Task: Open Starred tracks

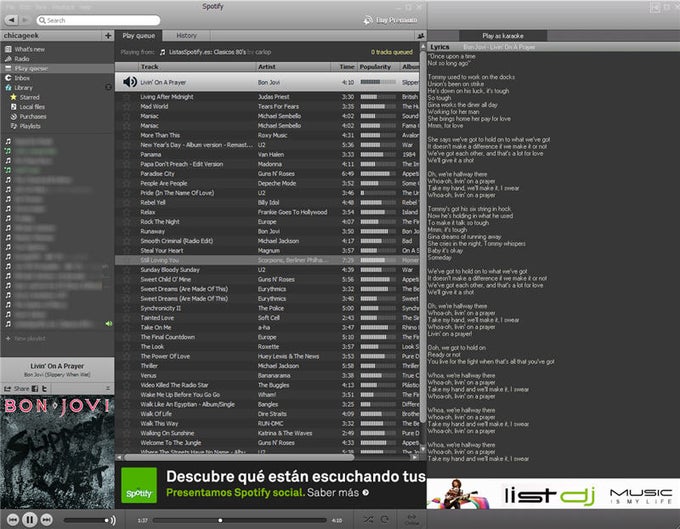Action: pos(29,97)
